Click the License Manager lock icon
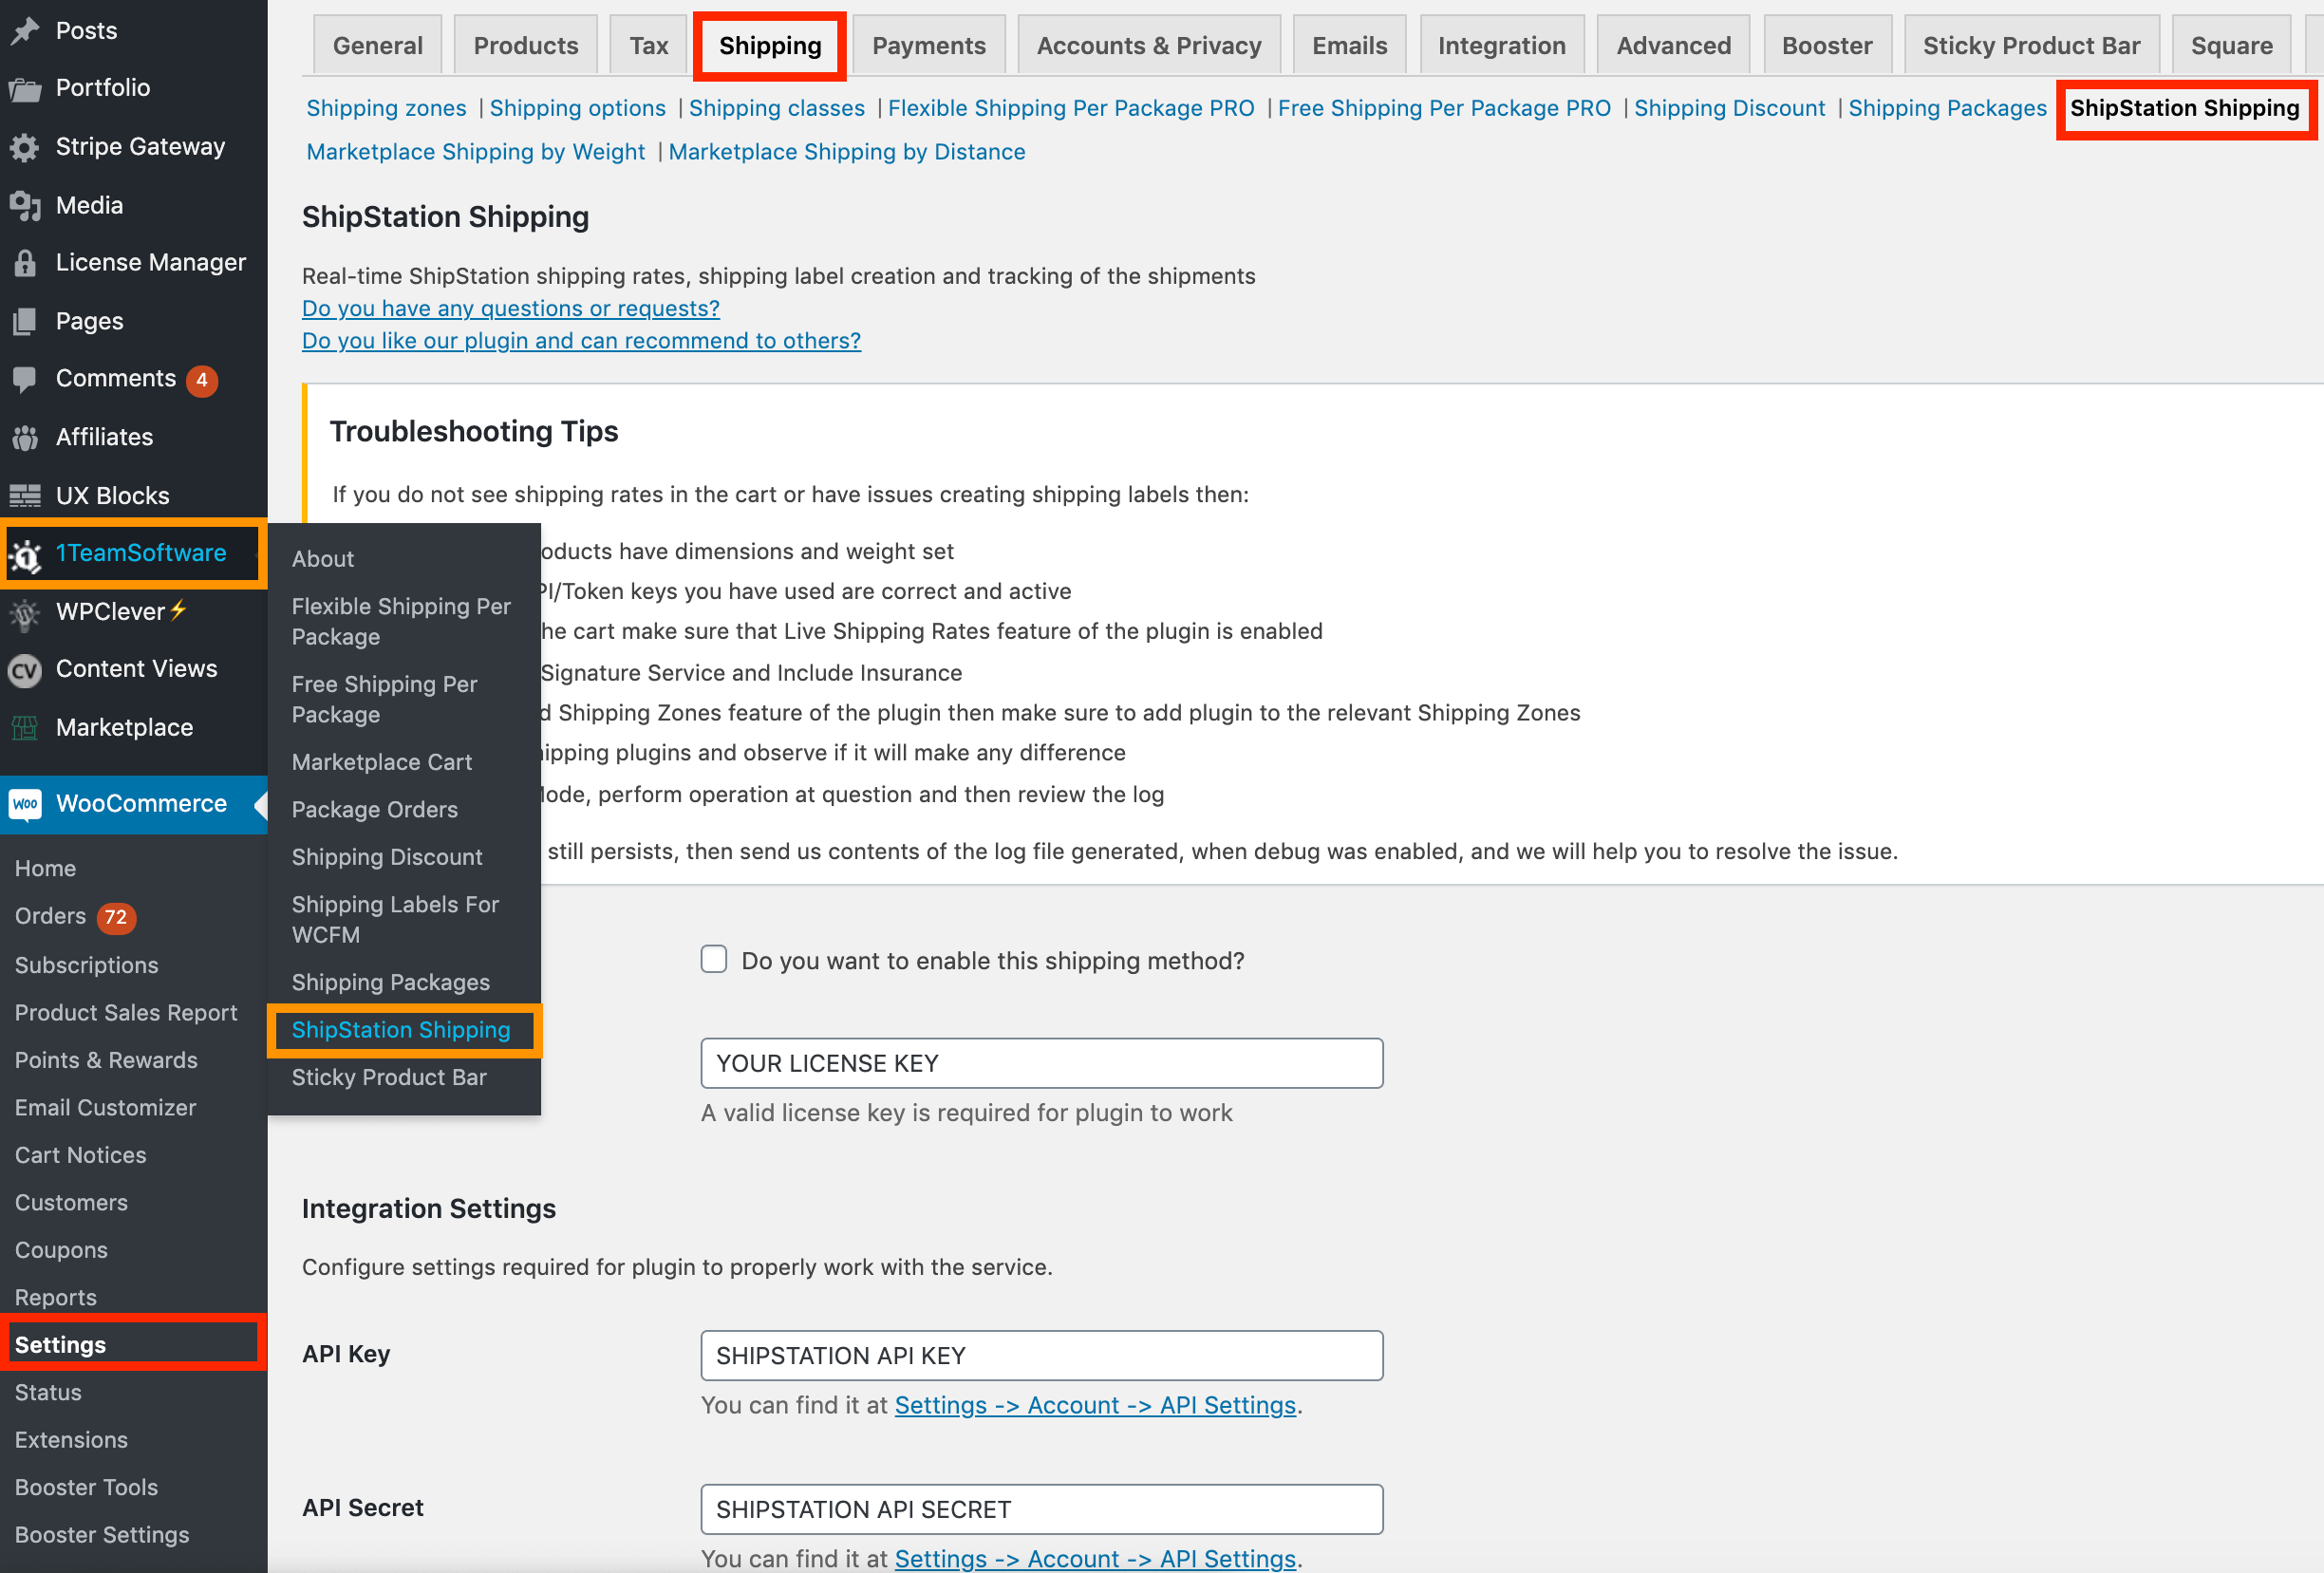 [25, 263]
